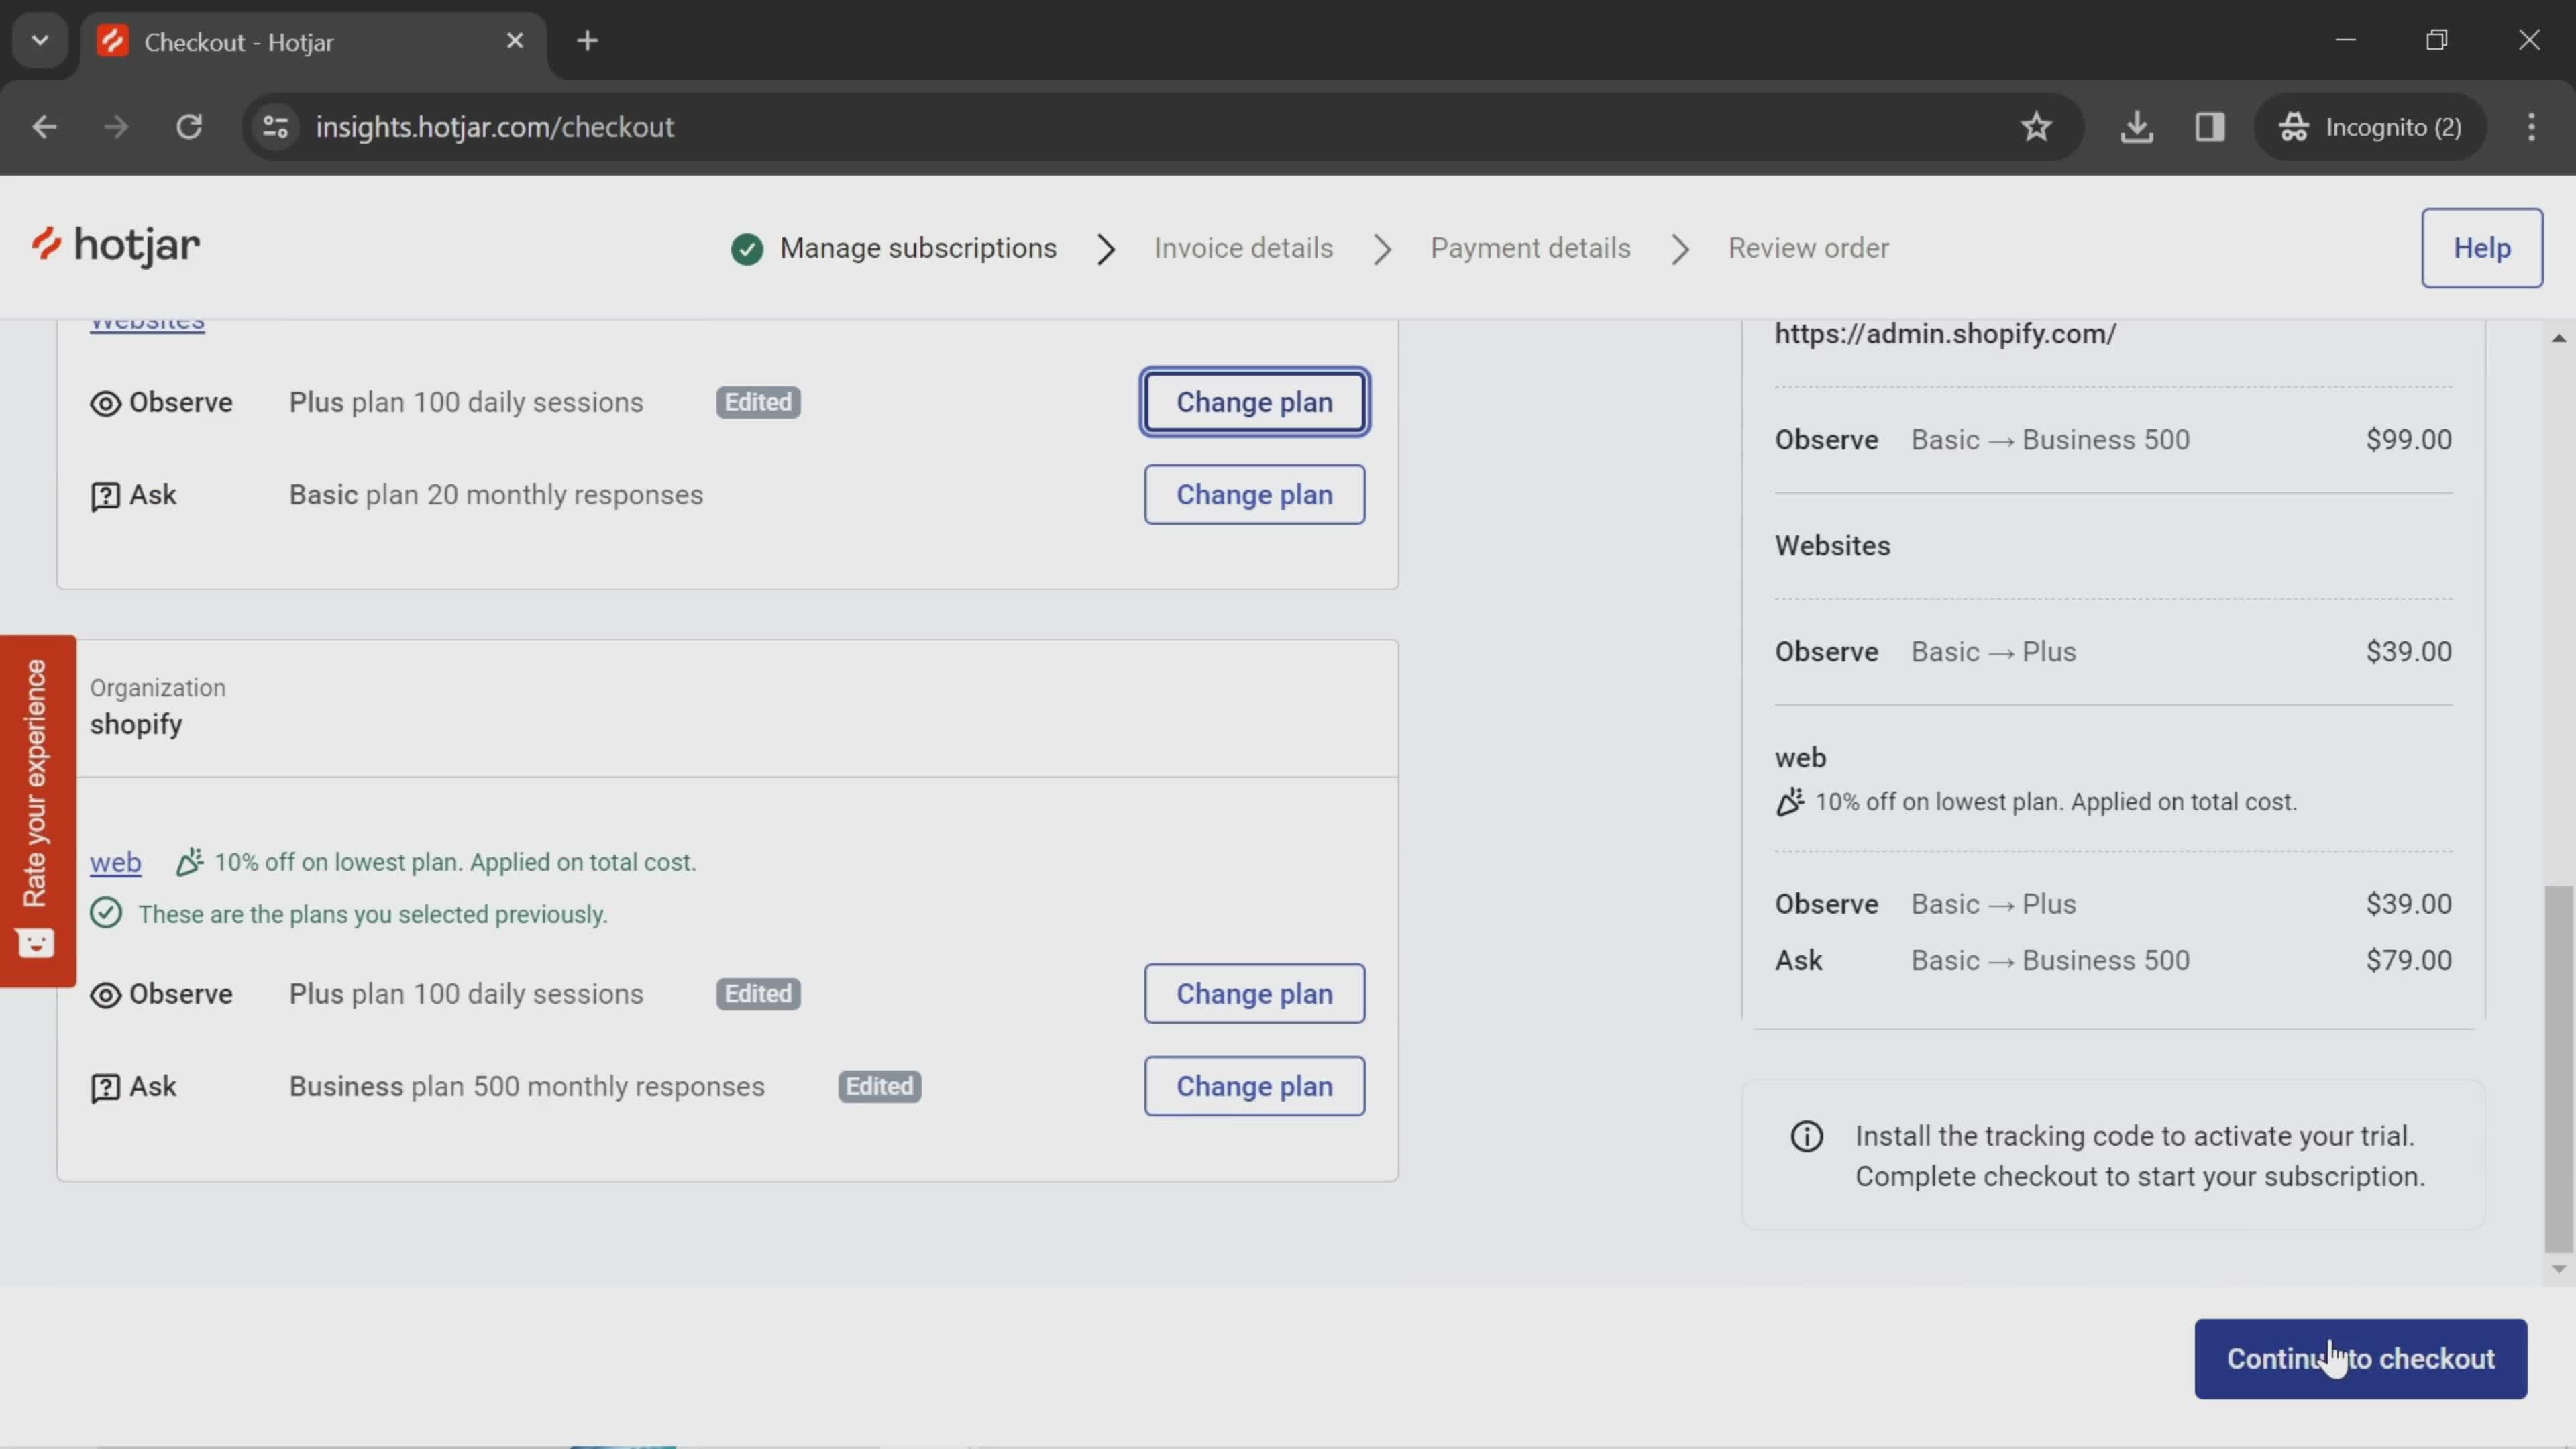2576x1449 pixels.
Task: Click the scrollbar up arrow
Action: 2558,338
